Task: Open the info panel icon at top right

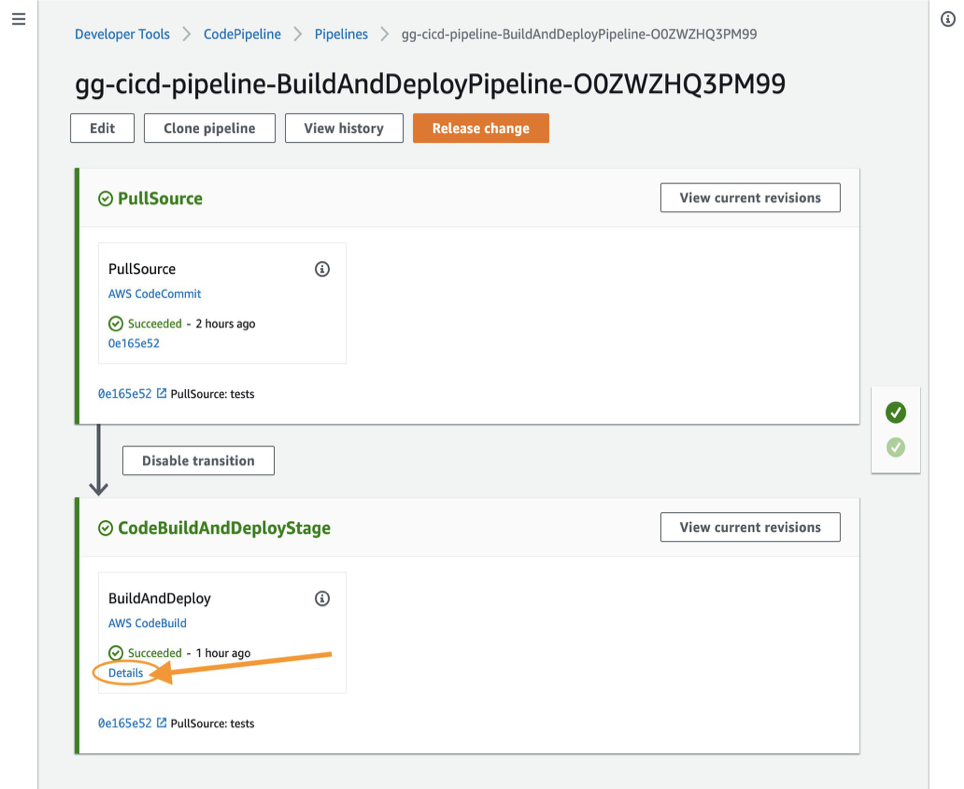Action: pos(948,19)
